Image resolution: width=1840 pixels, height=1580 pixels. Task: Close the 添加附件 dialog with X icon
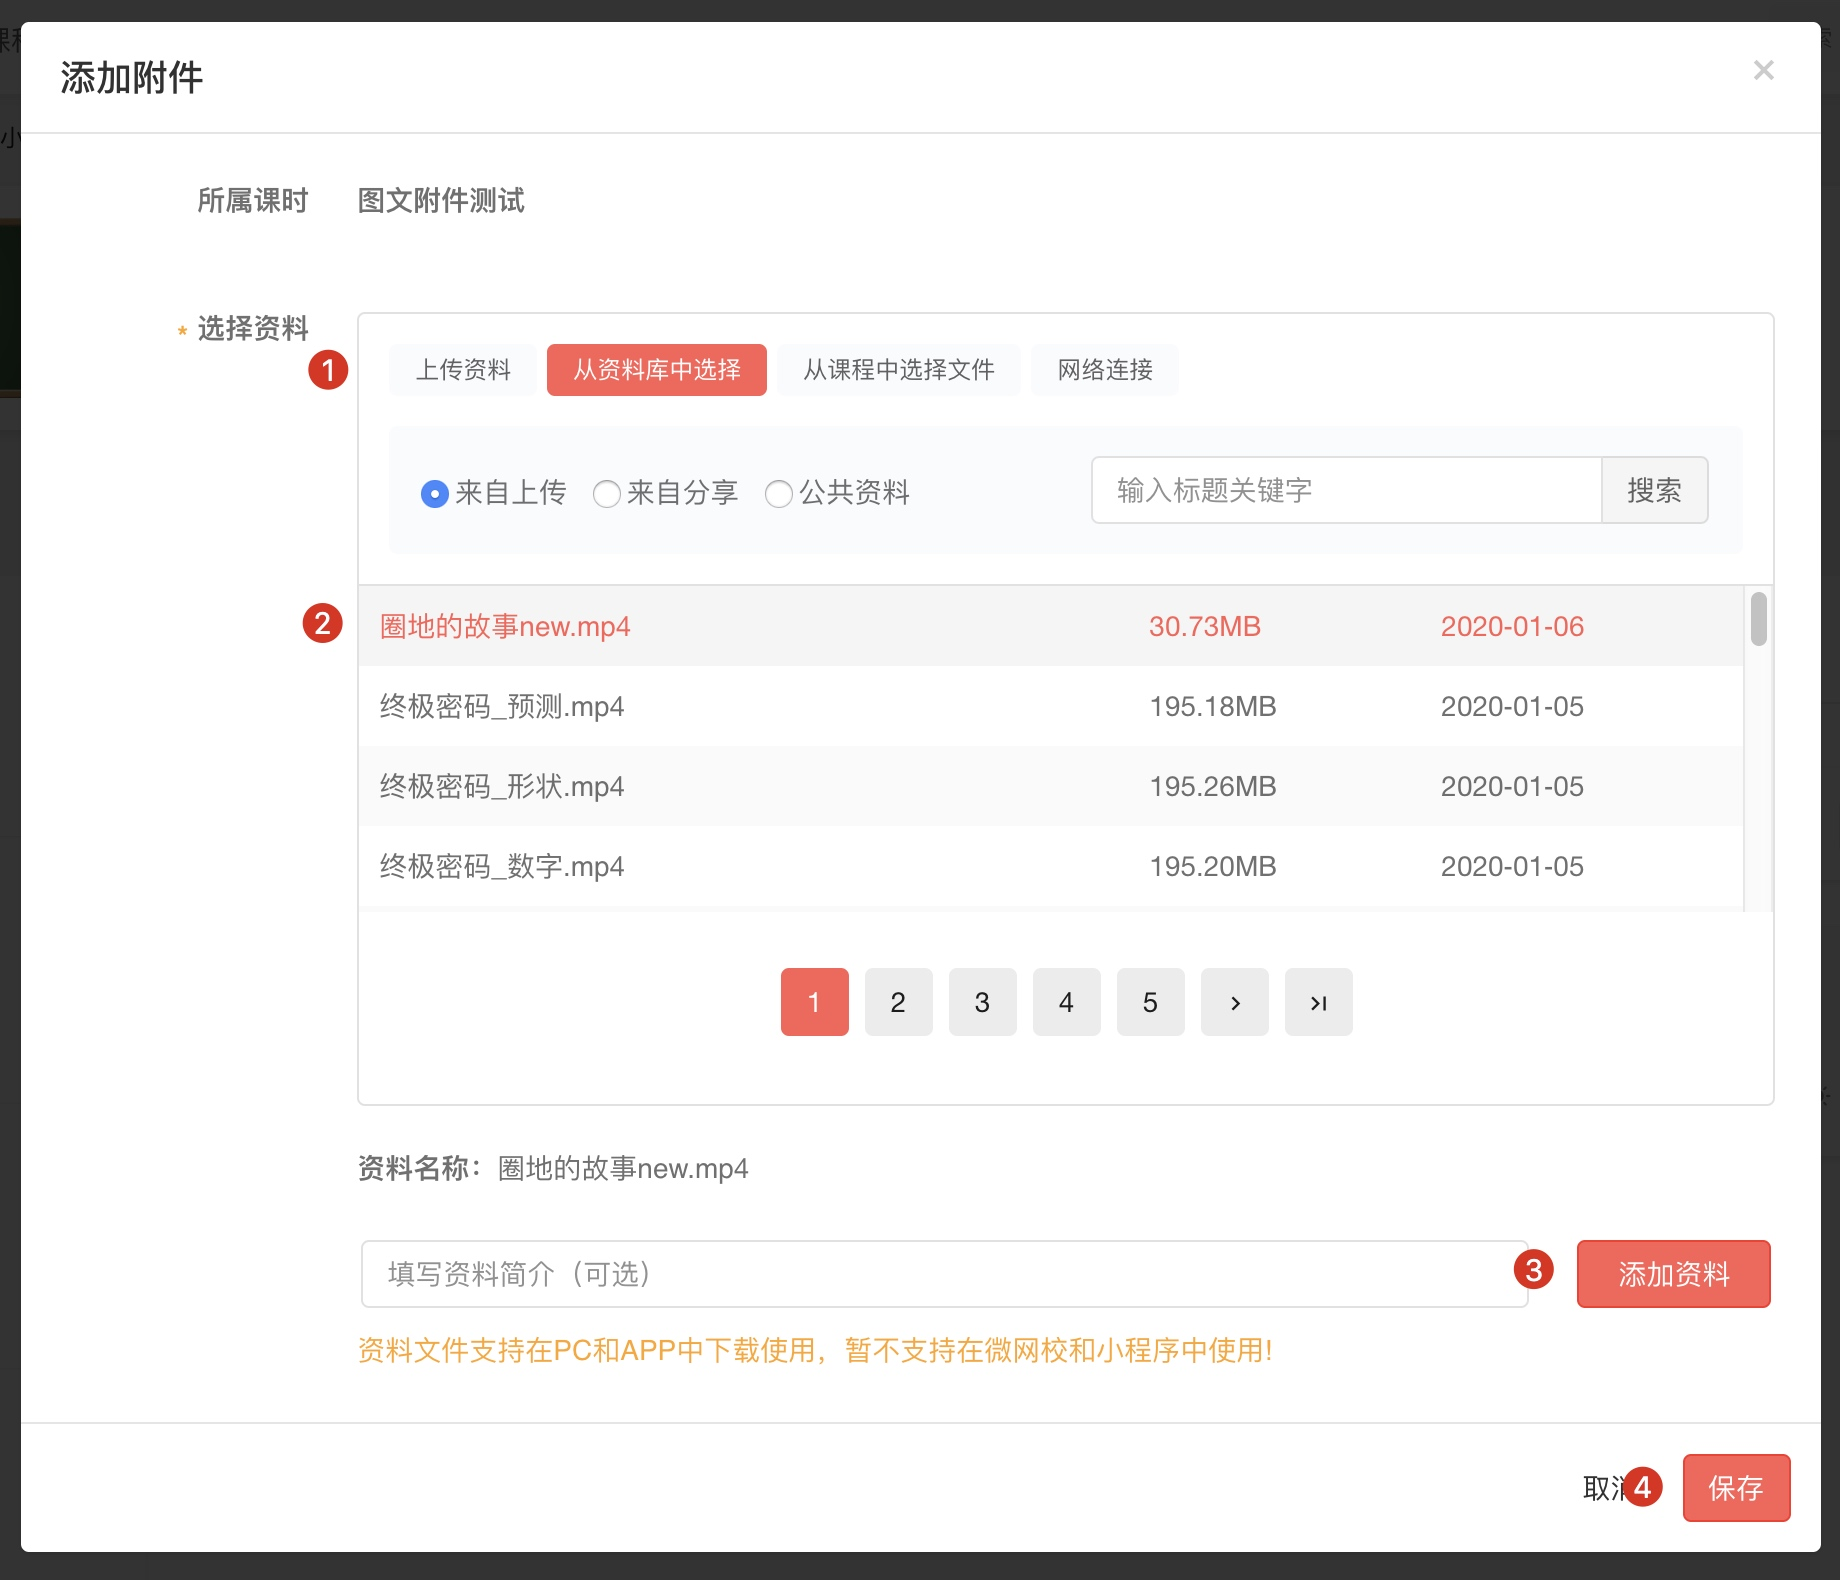pos(1763,70)
